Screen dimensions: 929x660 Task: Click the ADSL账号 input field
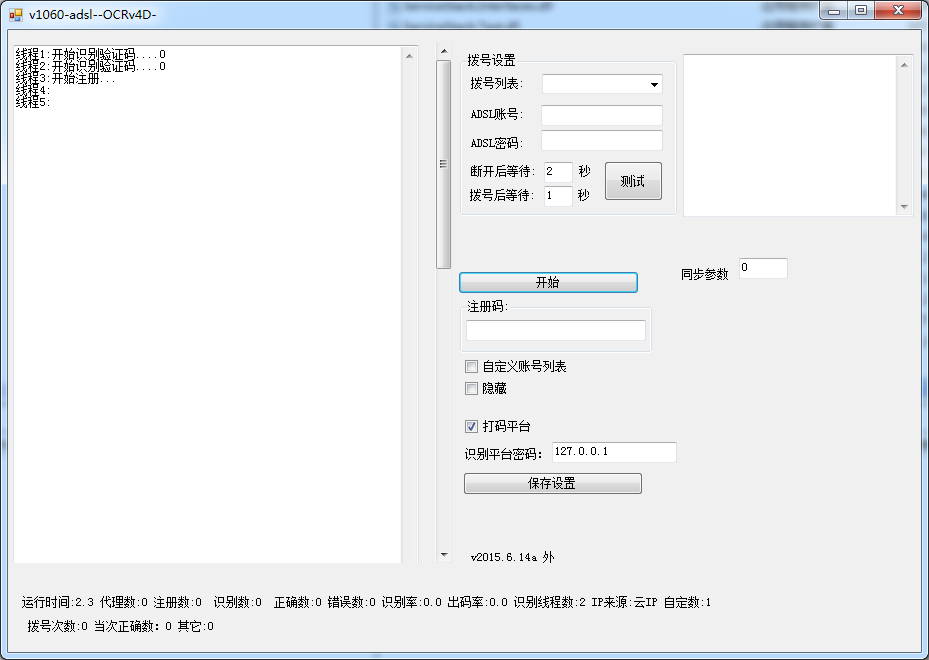pos(600,114)
